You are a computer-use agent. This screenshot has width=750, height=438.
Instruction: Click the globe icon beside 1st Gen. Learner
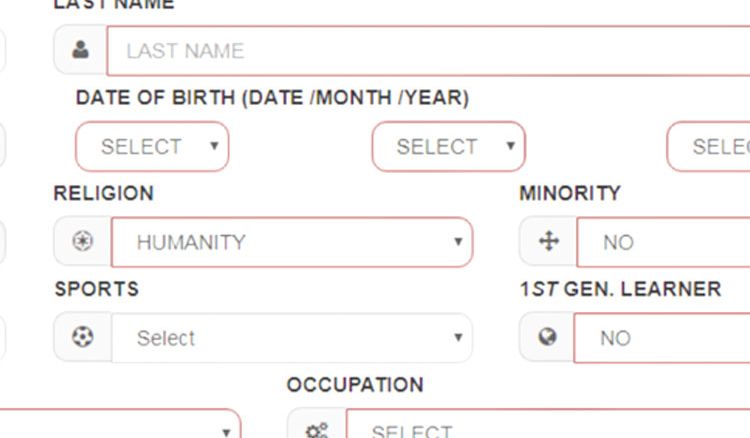[x=548, y=337]
